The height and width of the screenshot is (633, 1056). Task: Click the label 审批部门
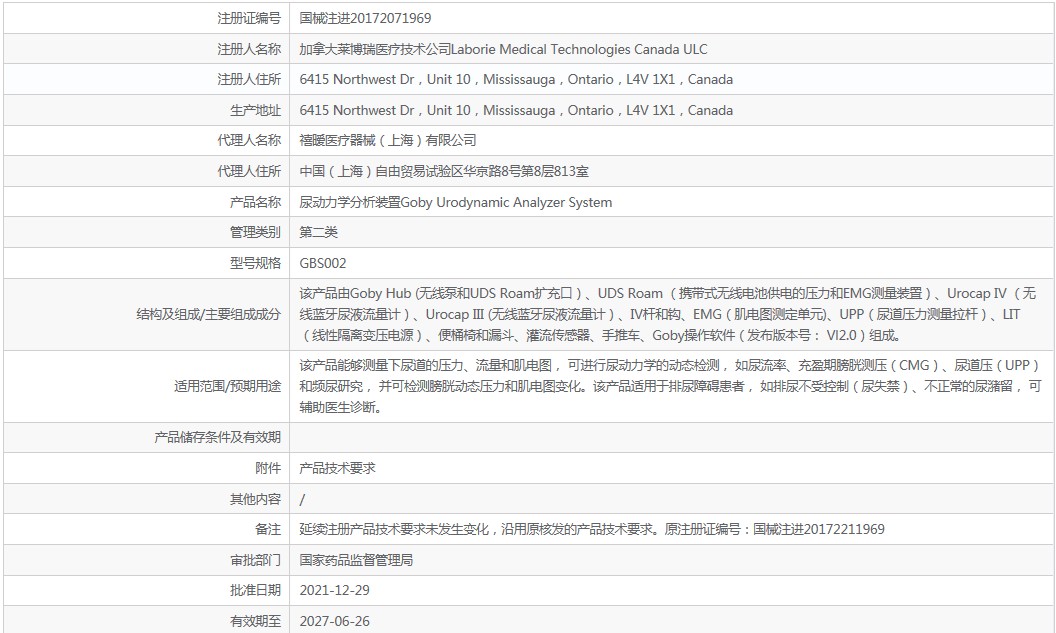(x=255, y=560)
